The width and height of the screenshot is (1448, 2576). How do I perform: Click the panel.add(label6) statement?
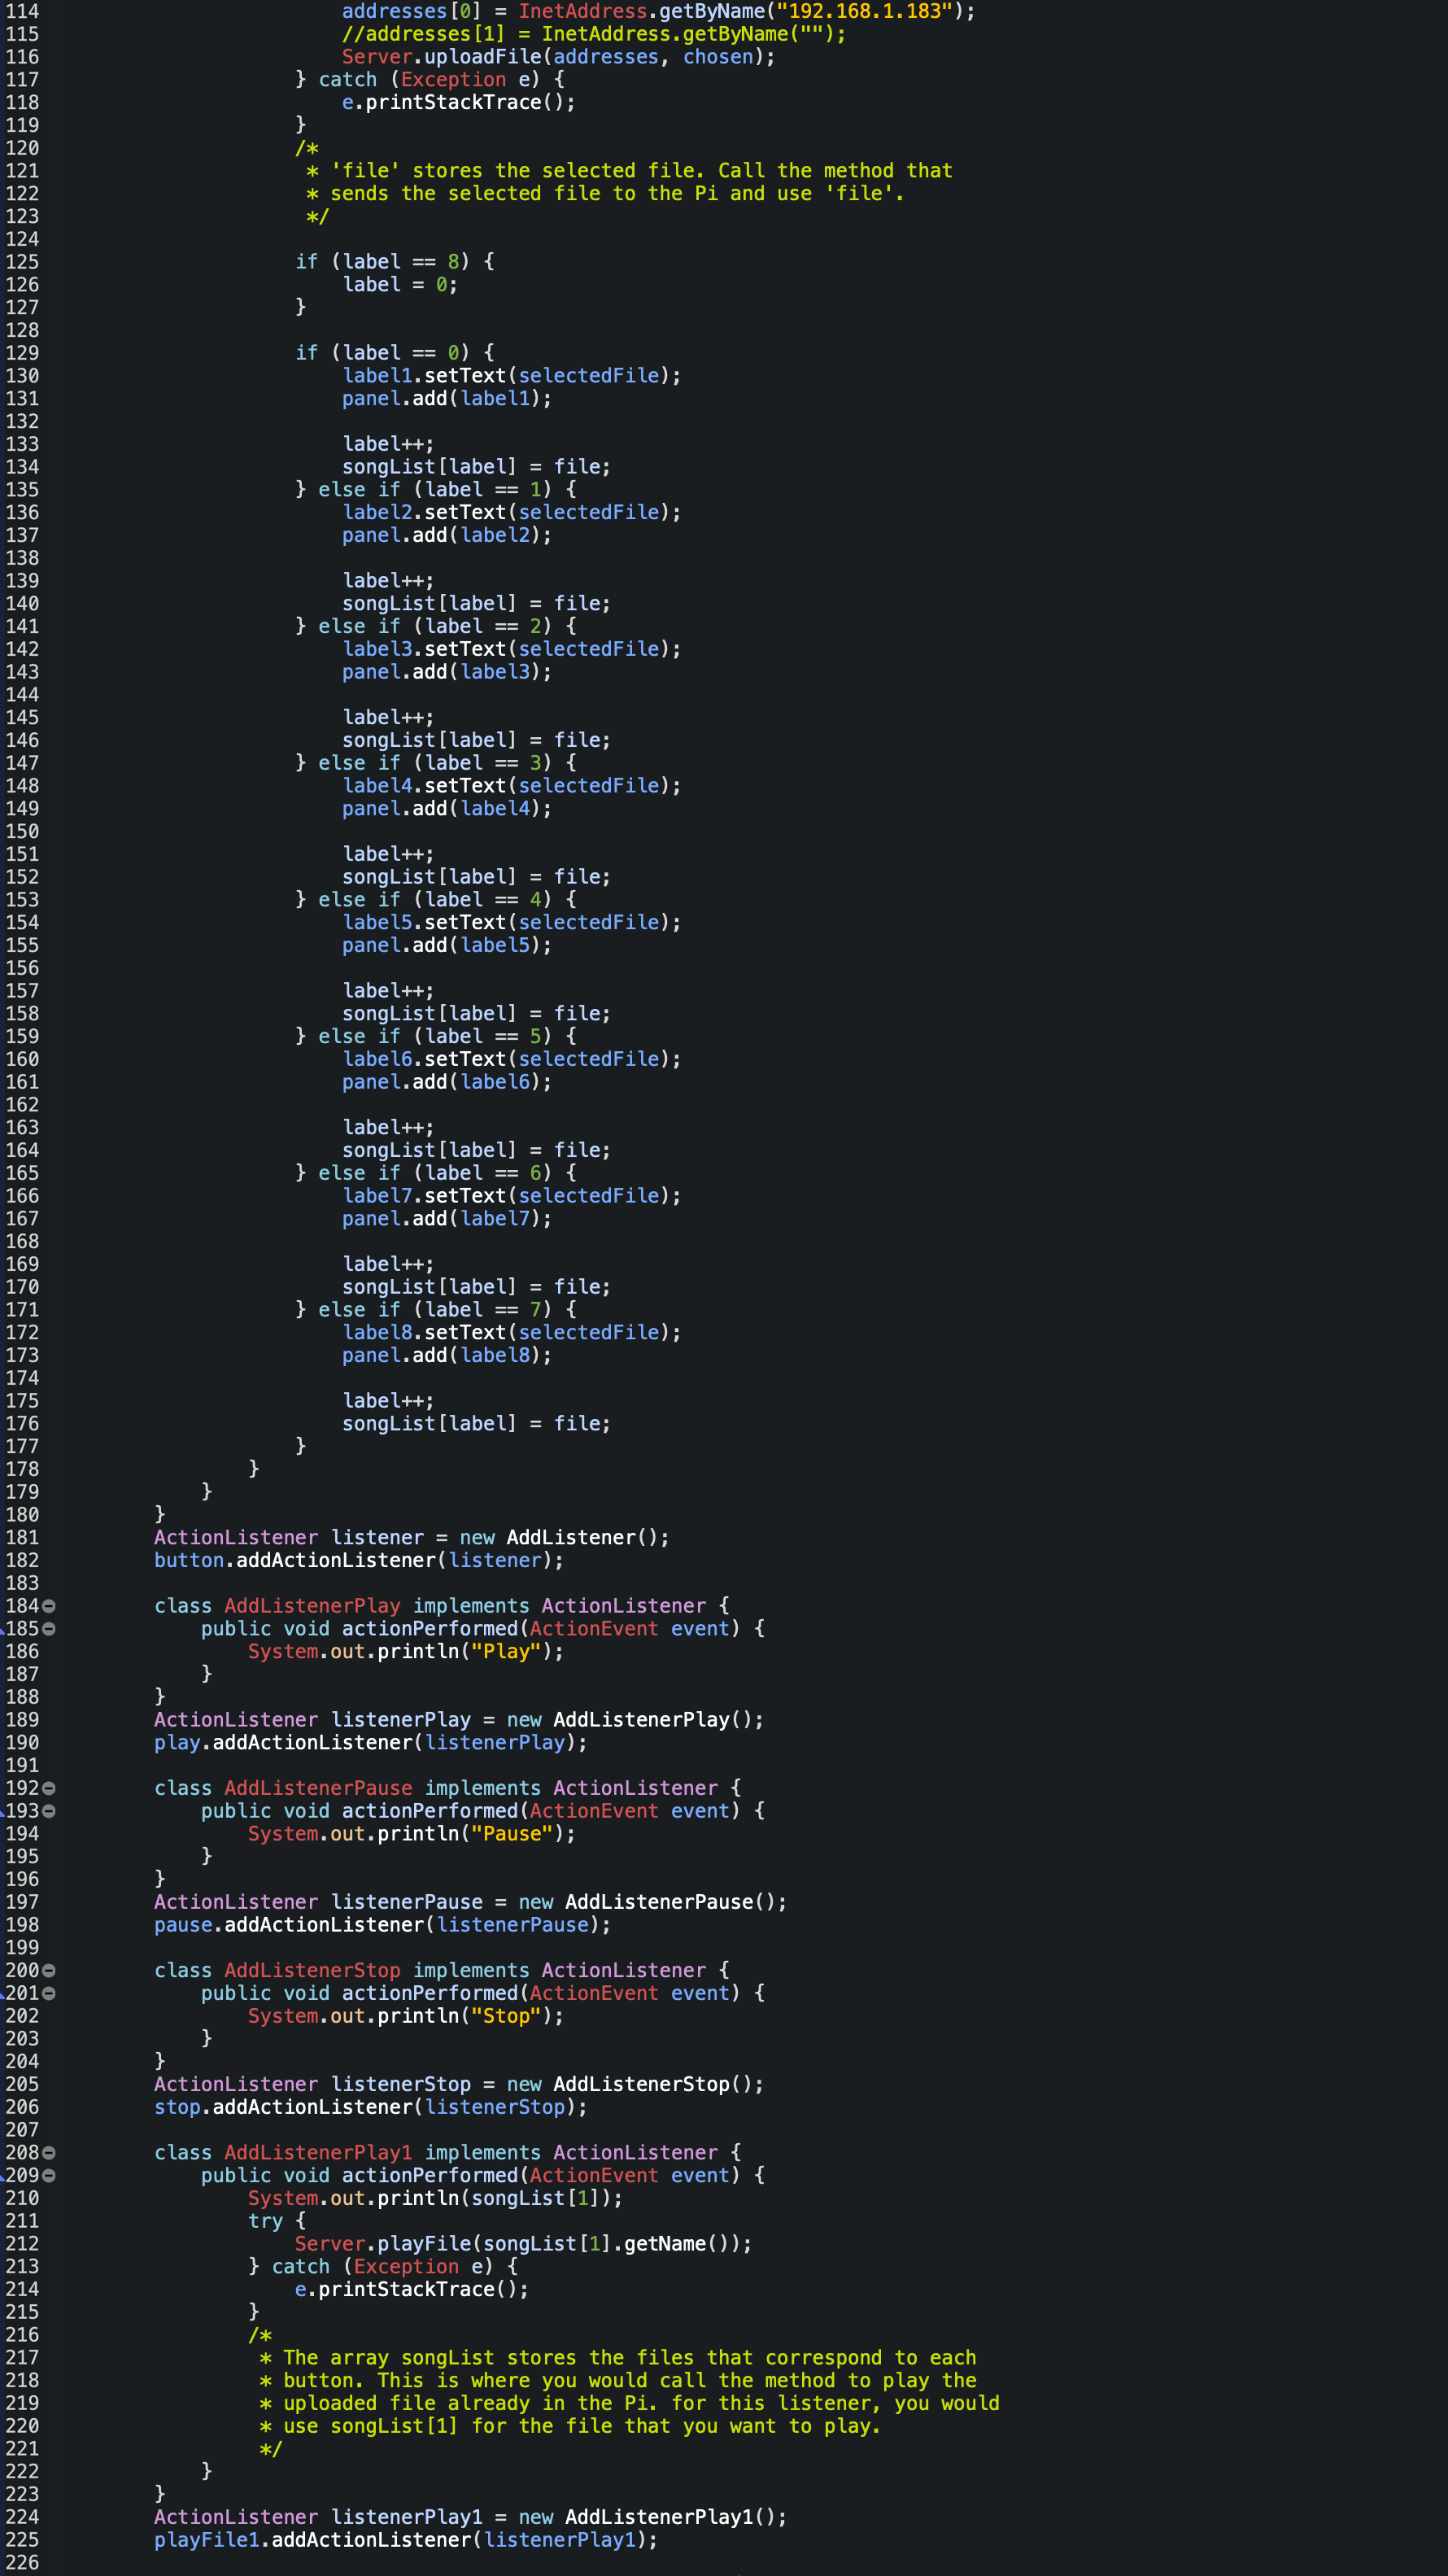(447, 1082)
